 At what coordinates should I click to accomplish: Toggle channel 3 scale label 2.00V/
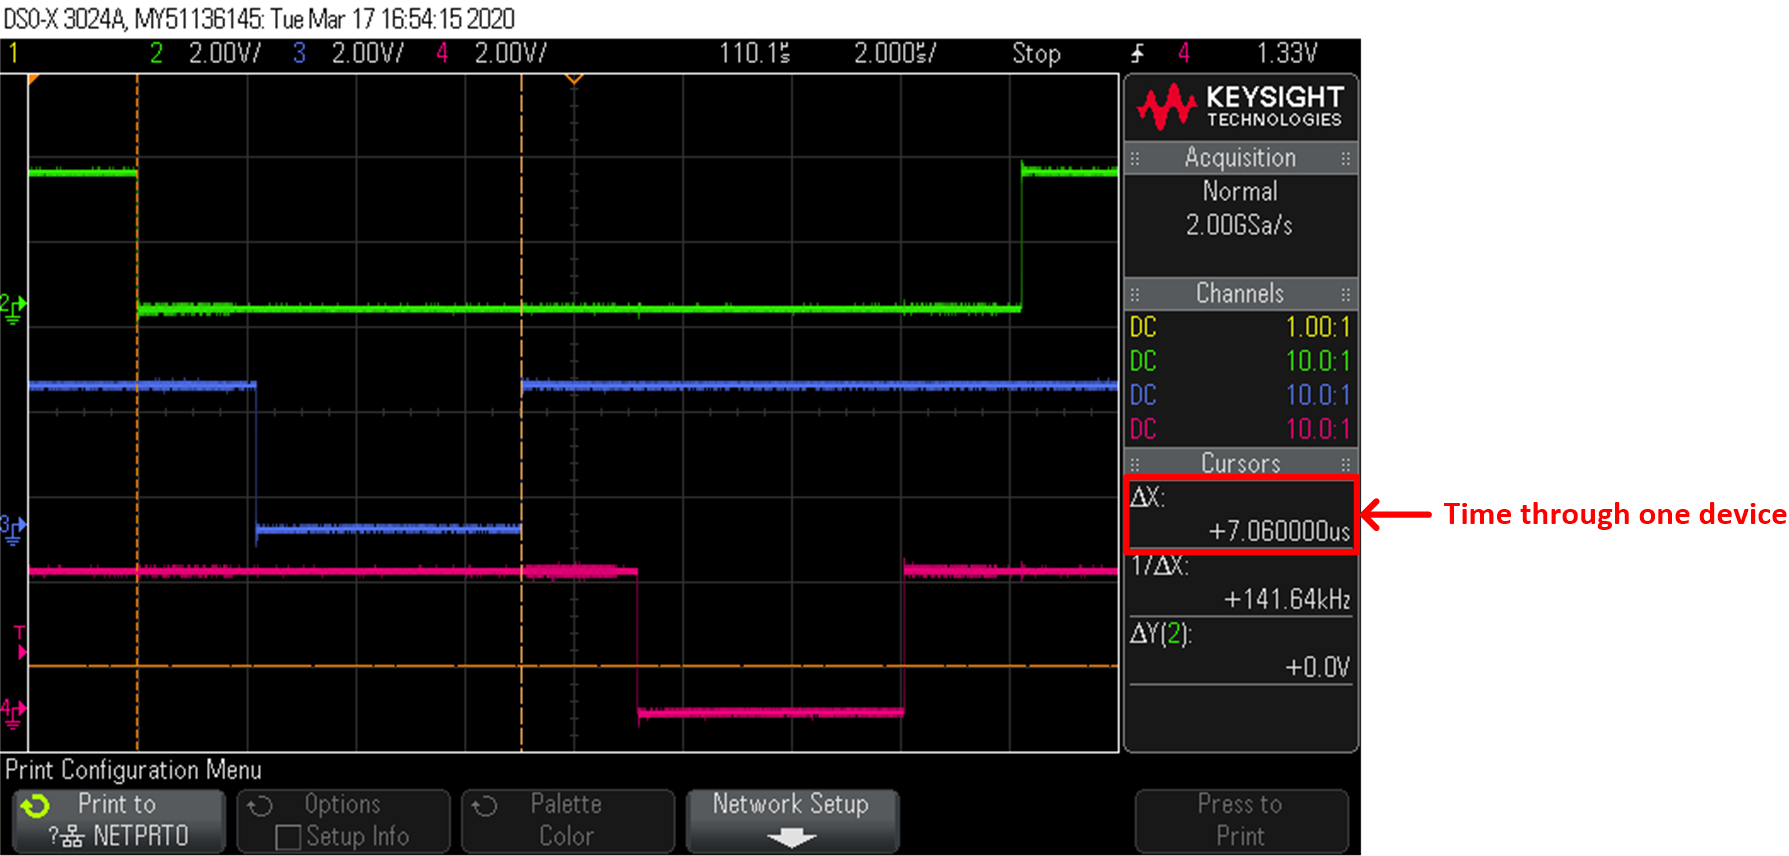point(367,54)
